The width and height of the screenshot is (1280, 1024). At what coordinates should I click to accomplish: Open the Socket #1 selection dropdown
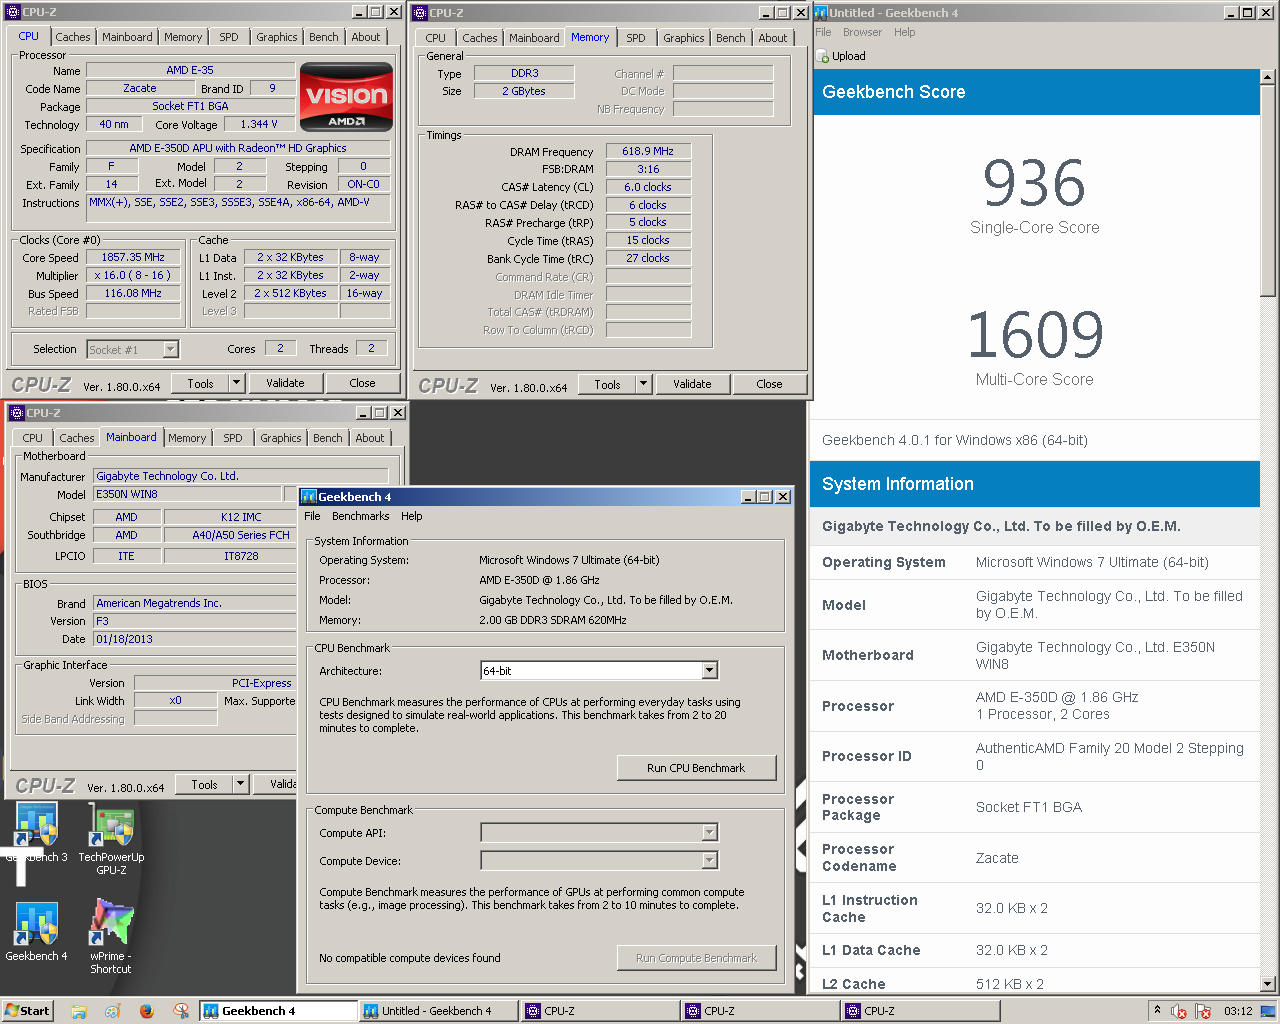click(170, 349)
